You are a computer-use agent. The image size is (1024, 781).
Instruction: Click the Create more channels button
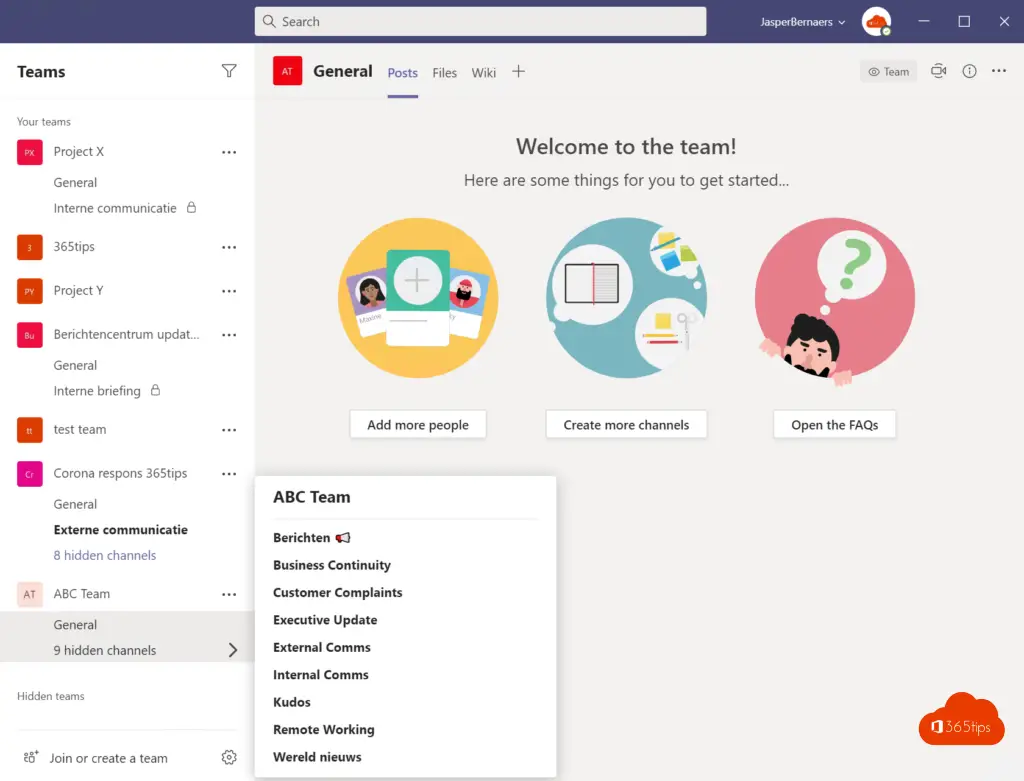pyautogui.click(x=626, y=424)
